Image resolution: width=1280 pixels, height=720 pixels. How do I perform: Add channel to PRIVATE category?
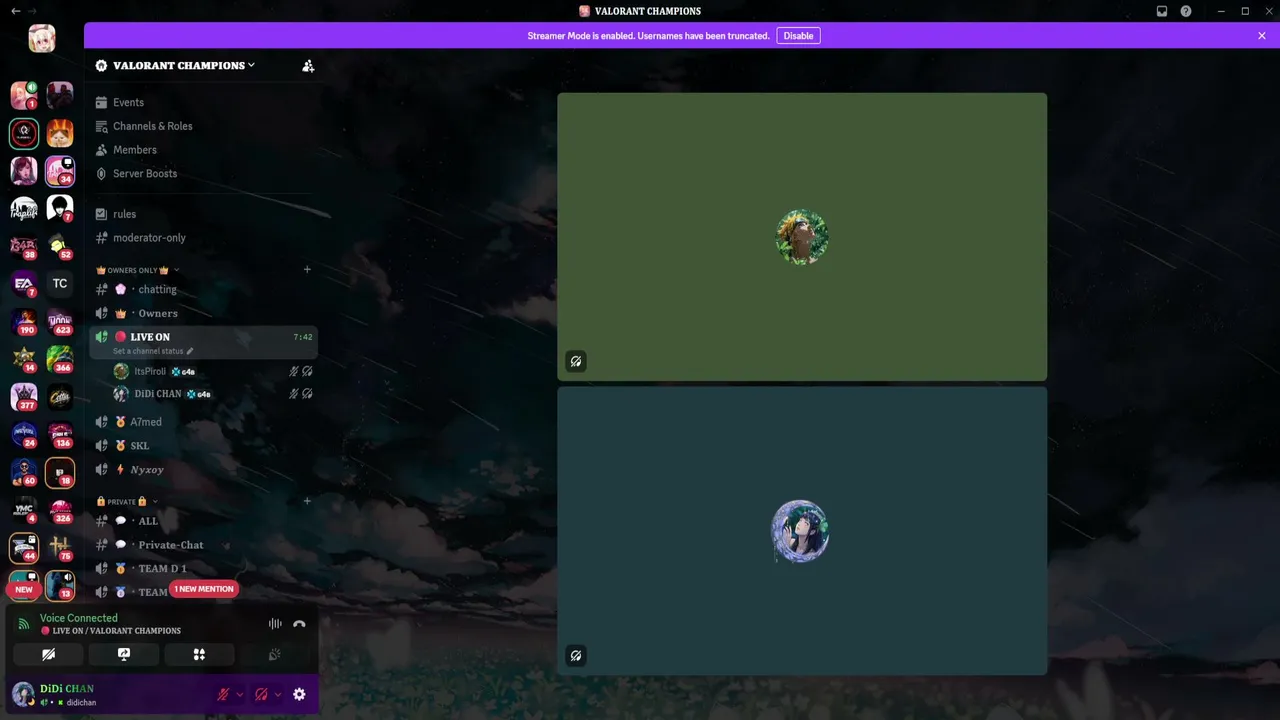click(x=307, y=501)
